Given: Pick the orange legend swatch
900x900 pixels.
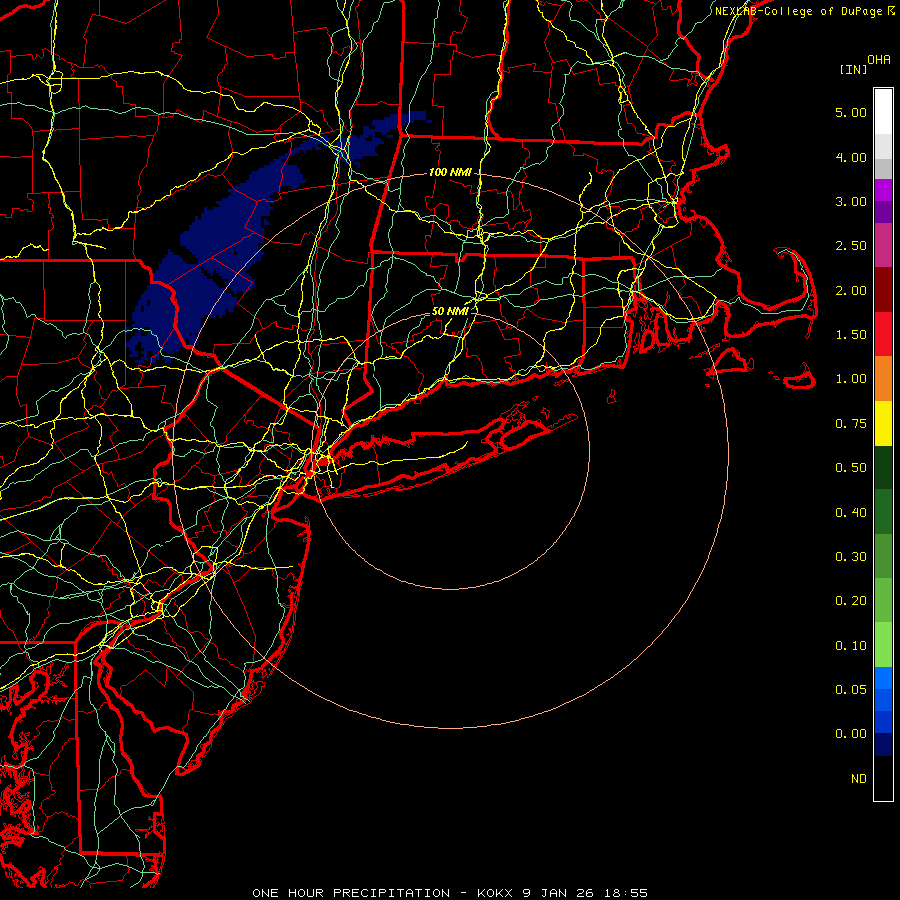Looking at the screenshot, I should pyautogui.click(x=883, y=379).
